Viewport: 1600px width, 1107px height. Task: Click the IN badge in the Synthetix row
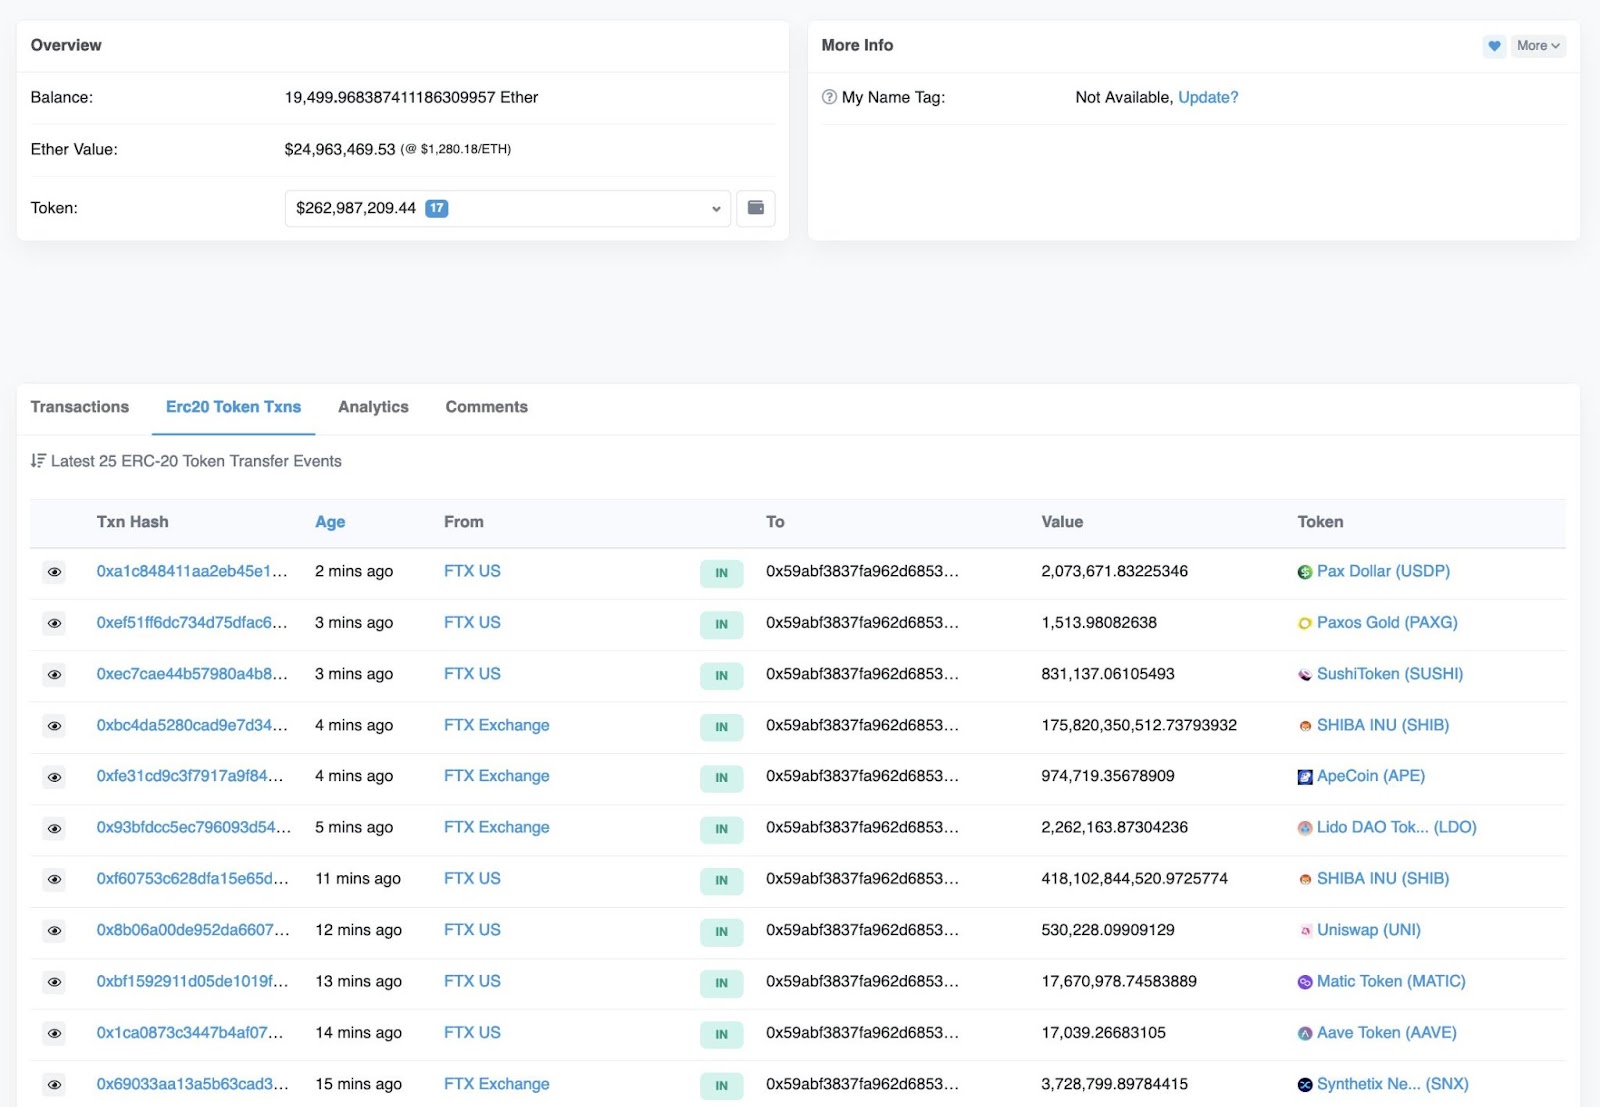point(721,1086)
